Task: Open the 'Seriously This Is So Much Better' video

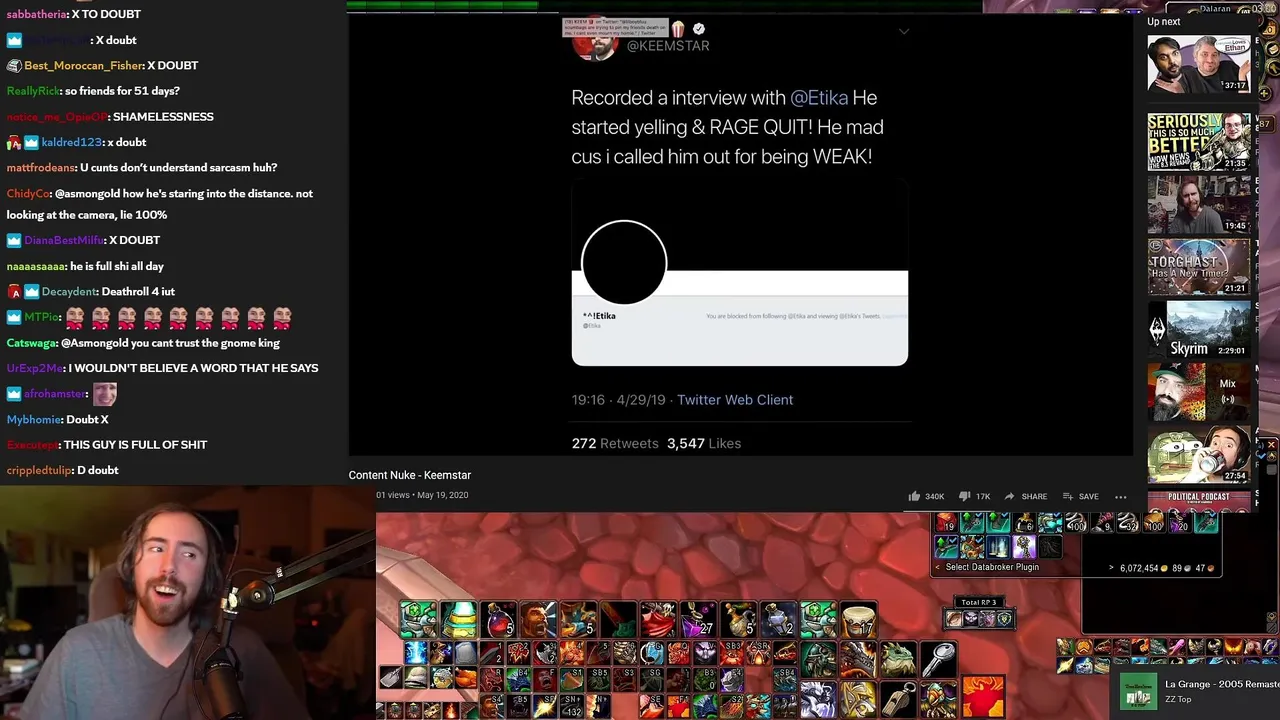Action: pos(1198,141)
